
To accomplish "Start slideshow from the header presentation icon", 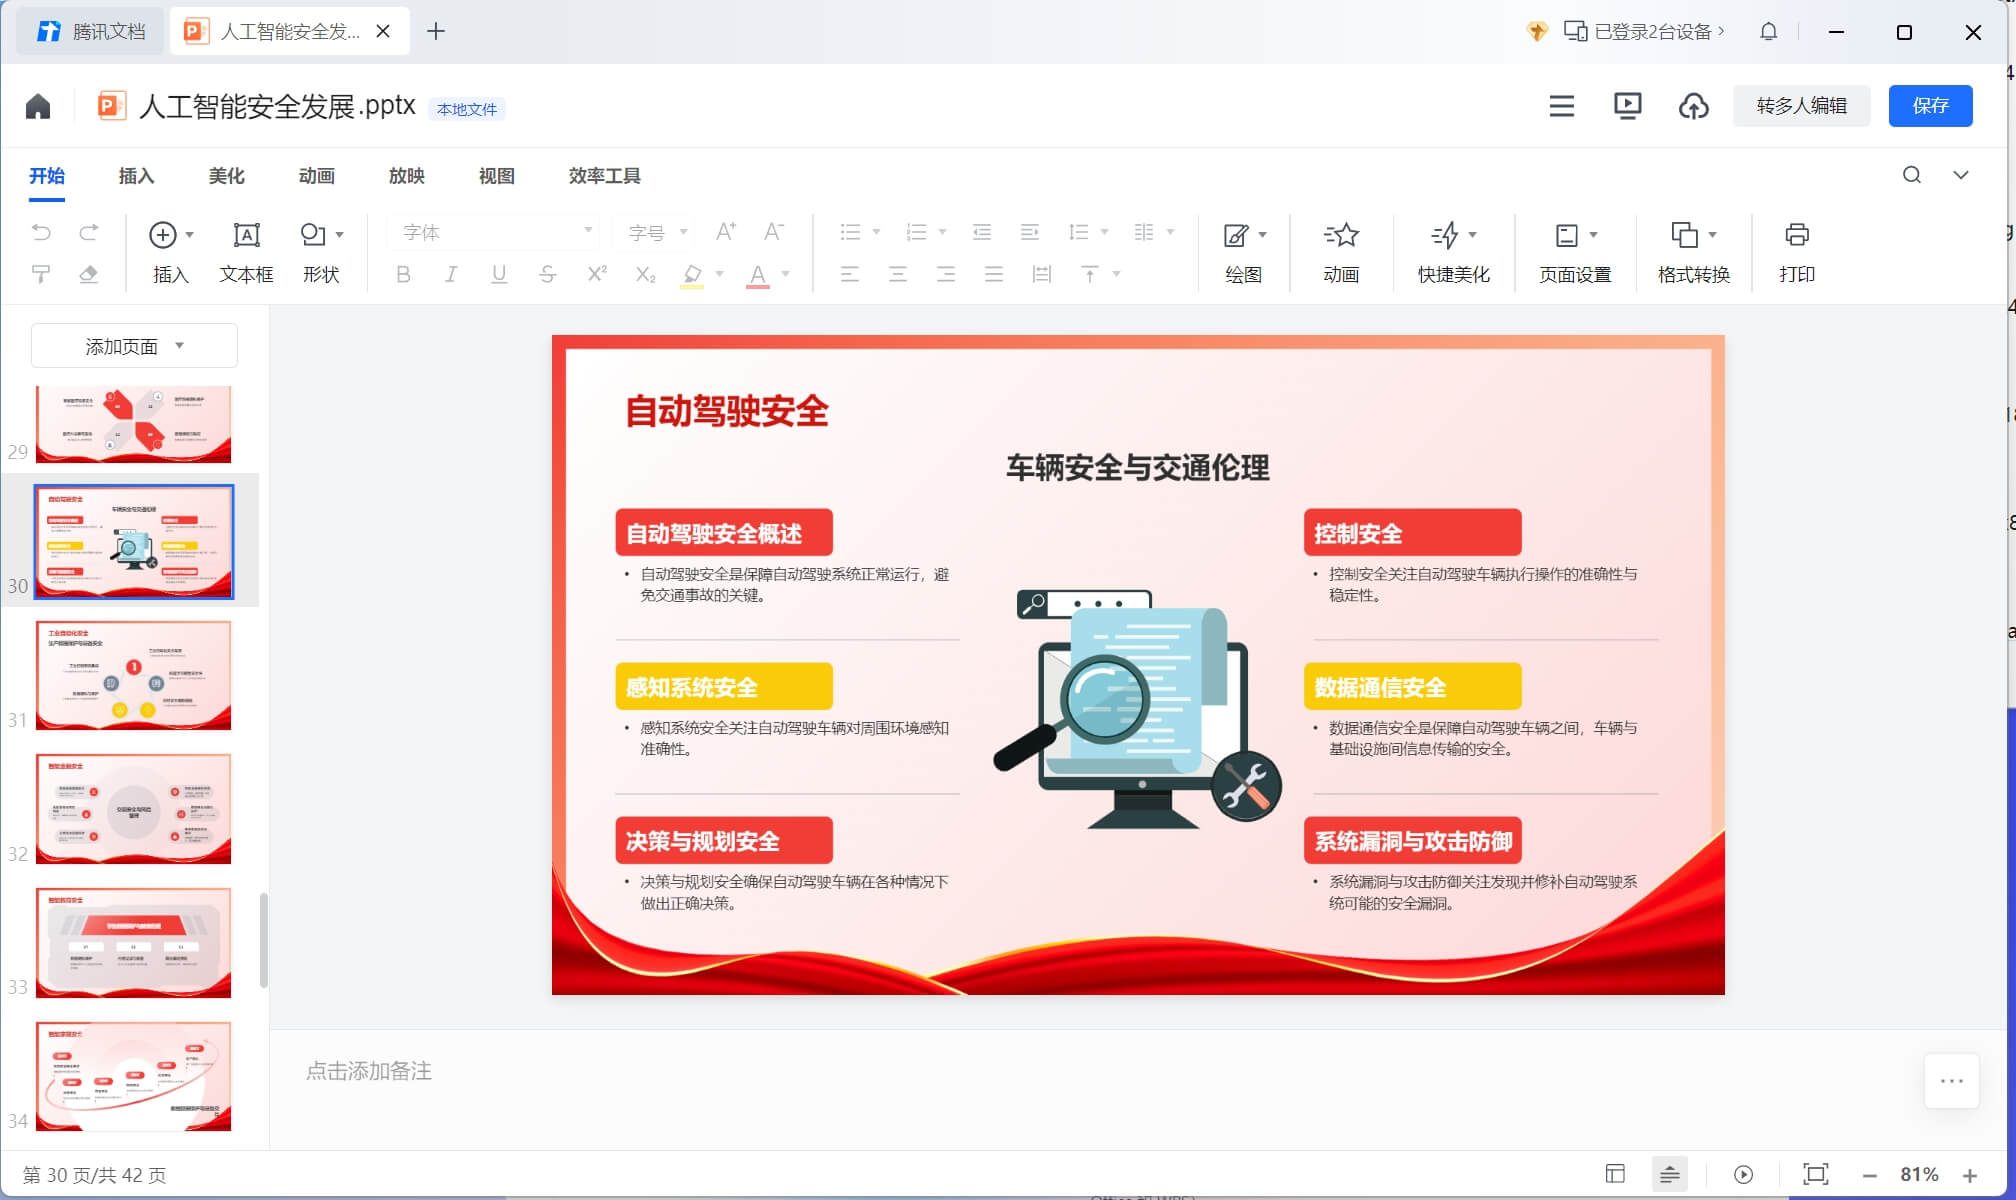I will [x=1627, y=106].
